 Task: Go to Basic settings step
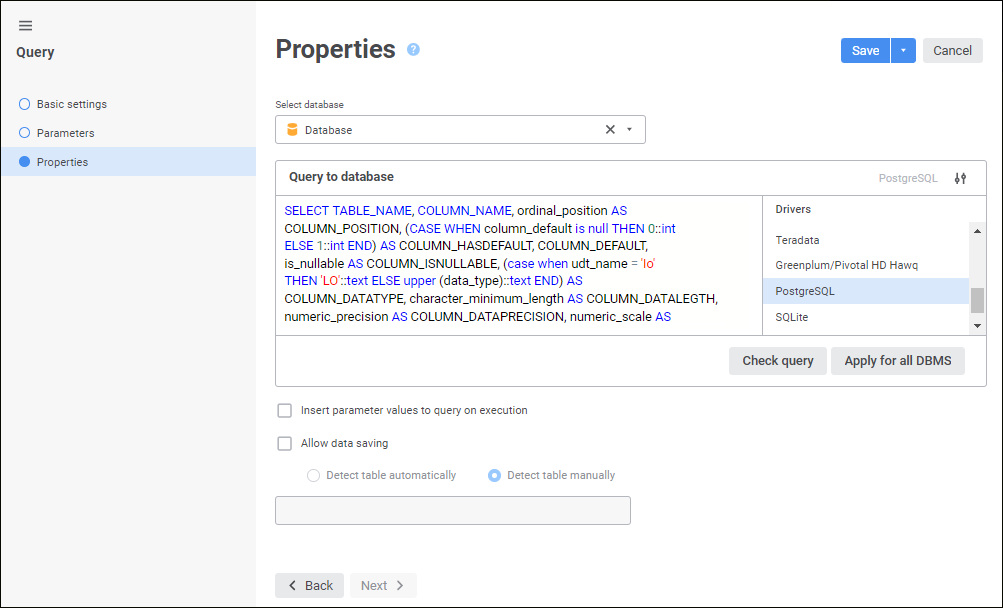tap(71, 104)
